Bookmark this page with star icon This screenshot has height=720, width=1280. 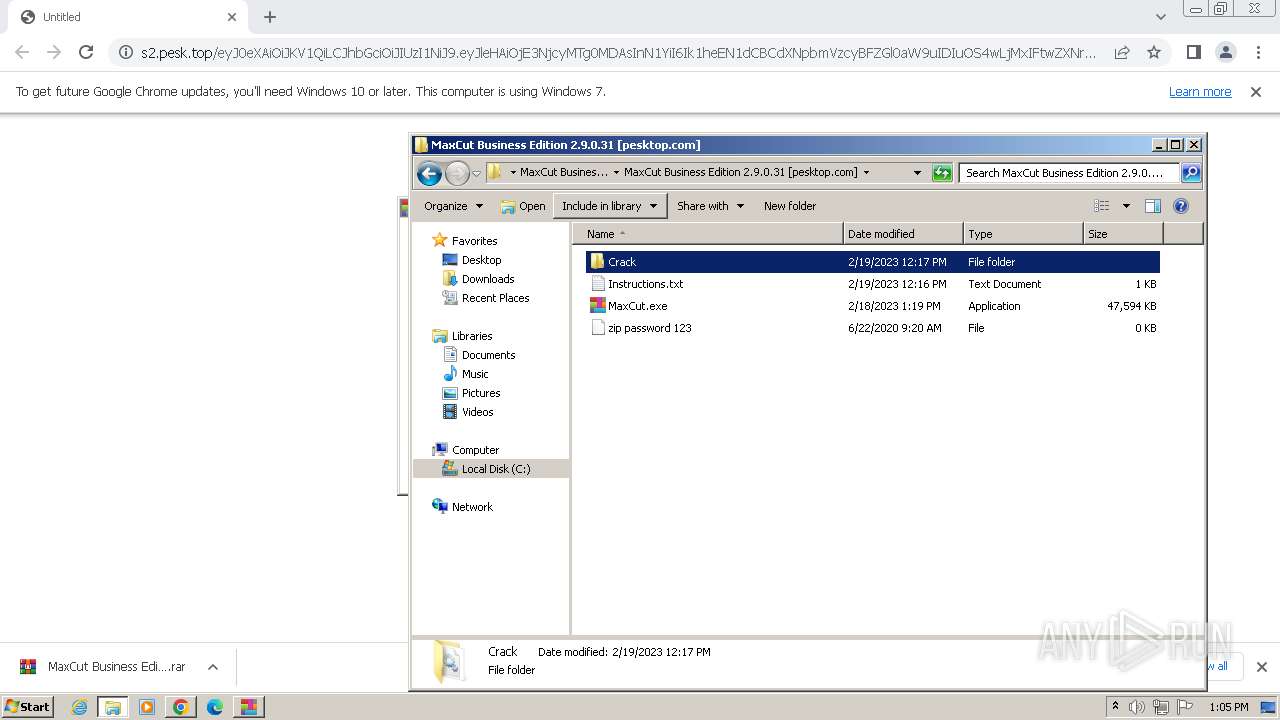coord(1154,52)
